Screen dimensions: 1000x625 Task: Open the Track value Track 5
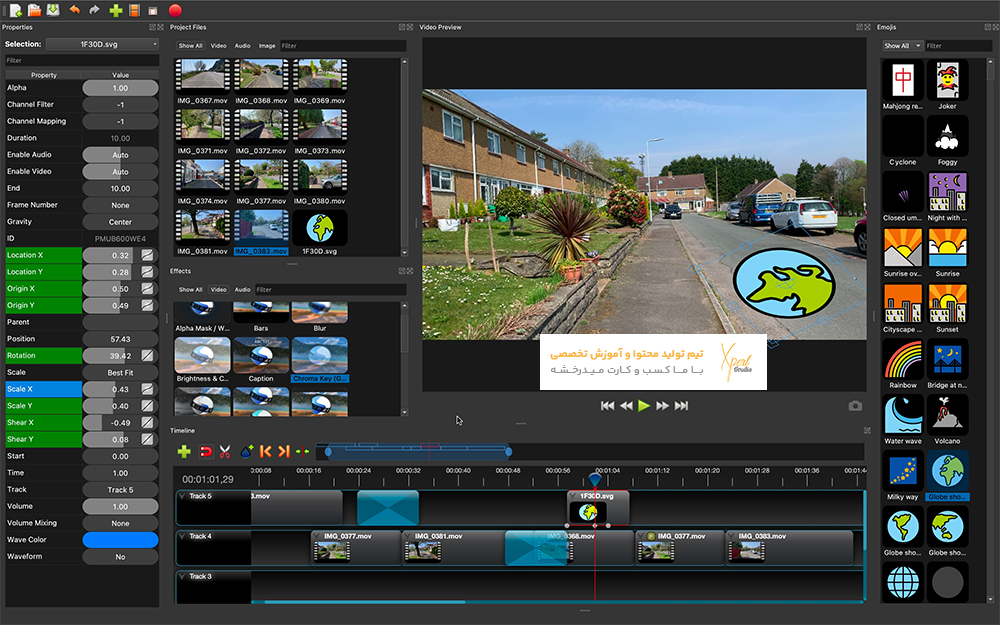120,490
